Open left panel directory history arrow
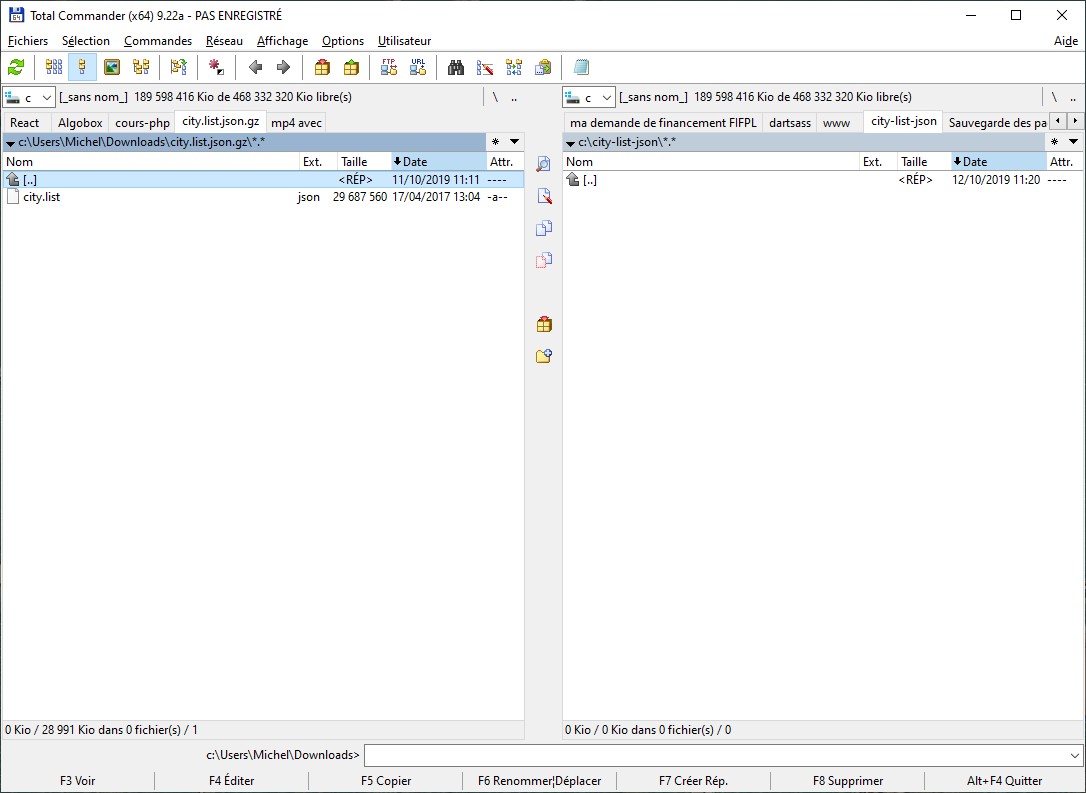This screenshot has width=1086, height=793. [514, 142]
